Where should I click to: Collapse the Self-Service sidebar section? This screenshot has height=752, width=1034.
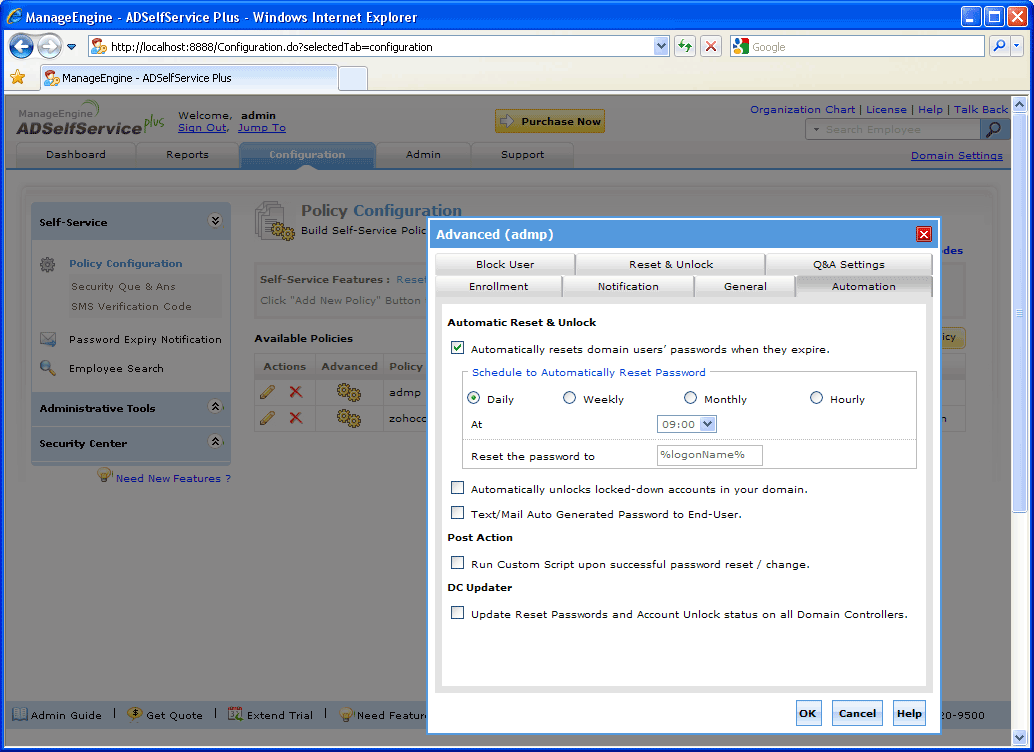click(215, 221)
